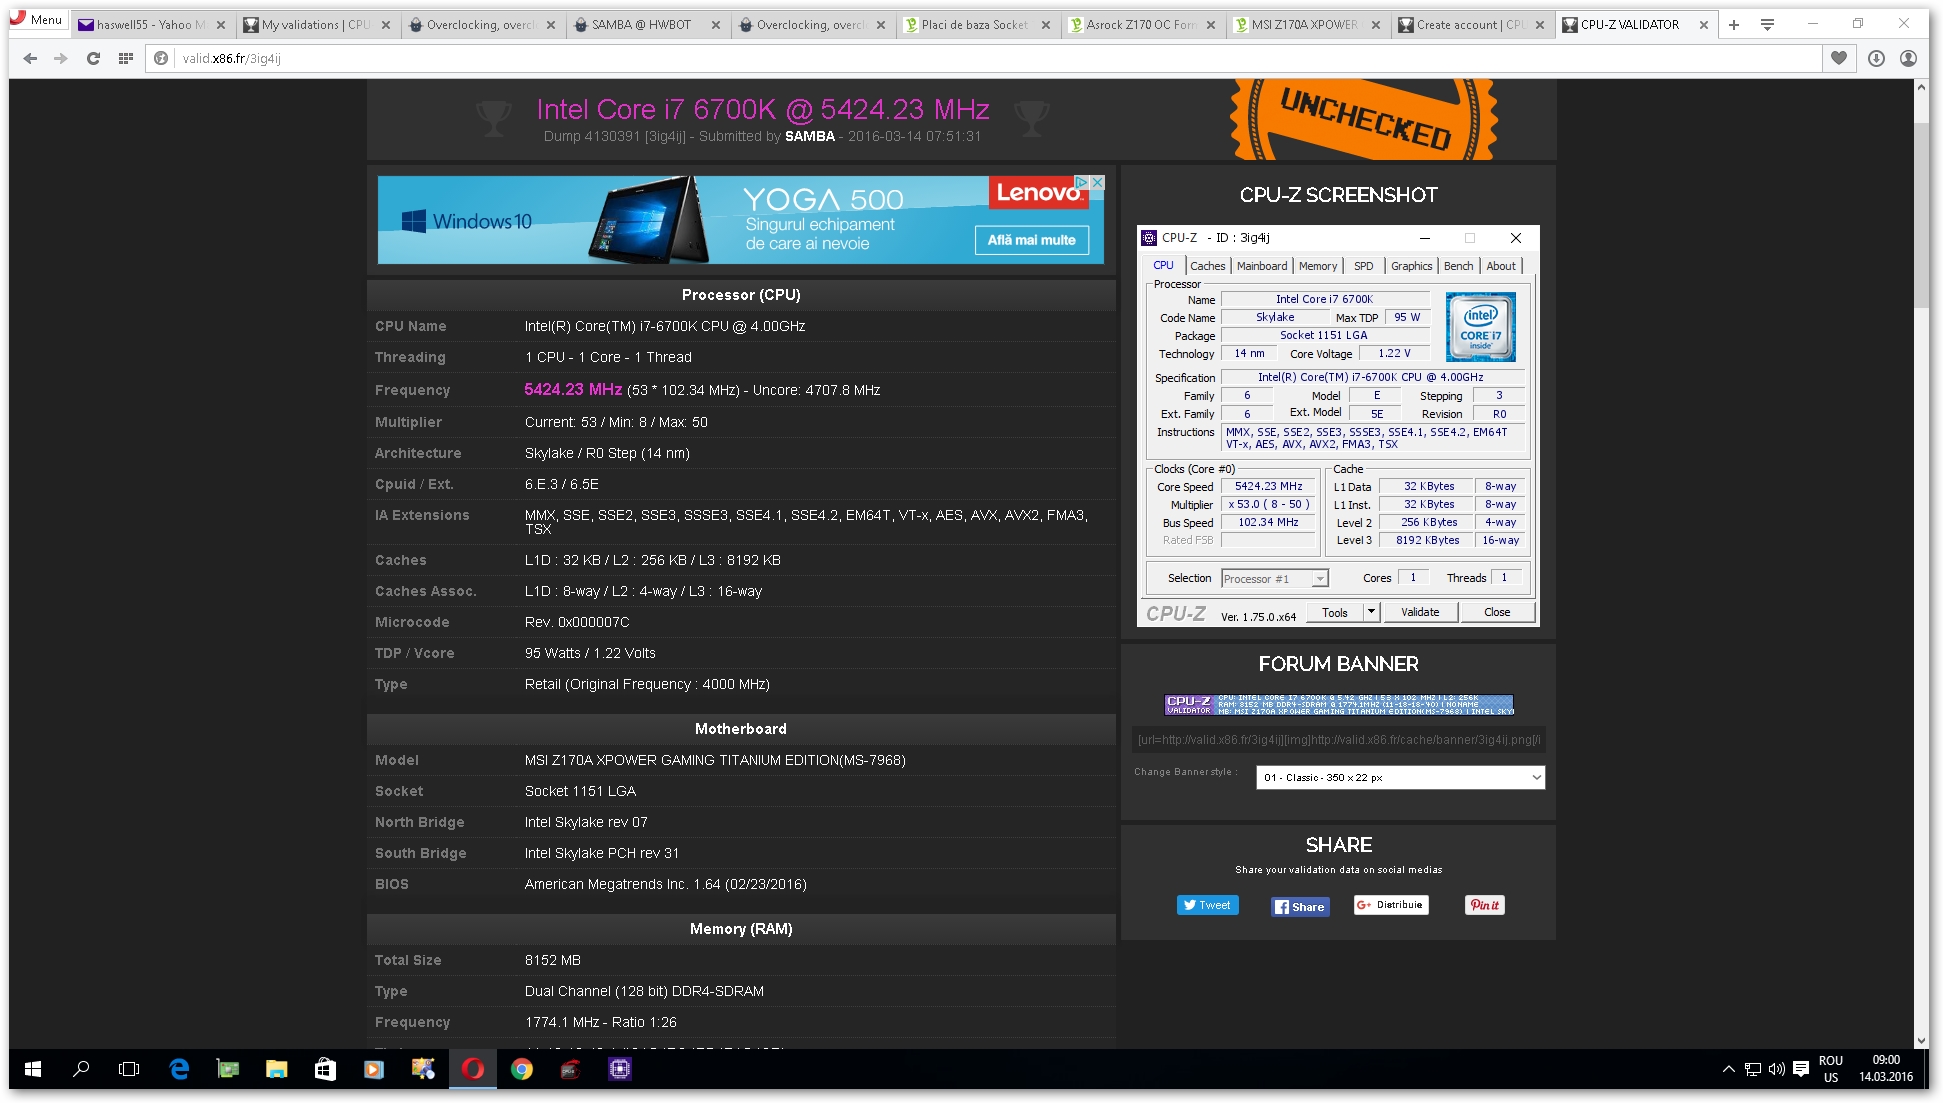Launch Google Chrome from taskbar
This screenshot has height=1103, width=1943.
tap(521, 1069)
